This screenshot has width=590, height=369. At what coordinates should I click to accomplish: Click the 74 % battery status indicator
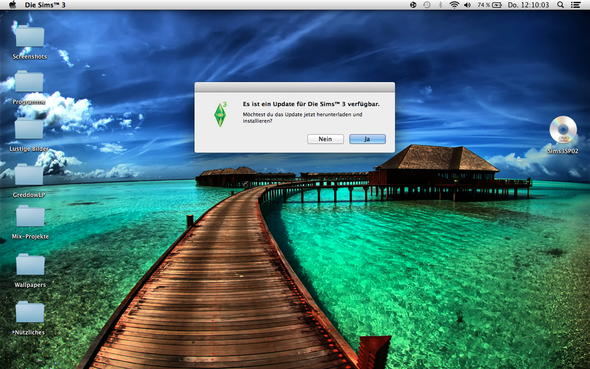489,5
